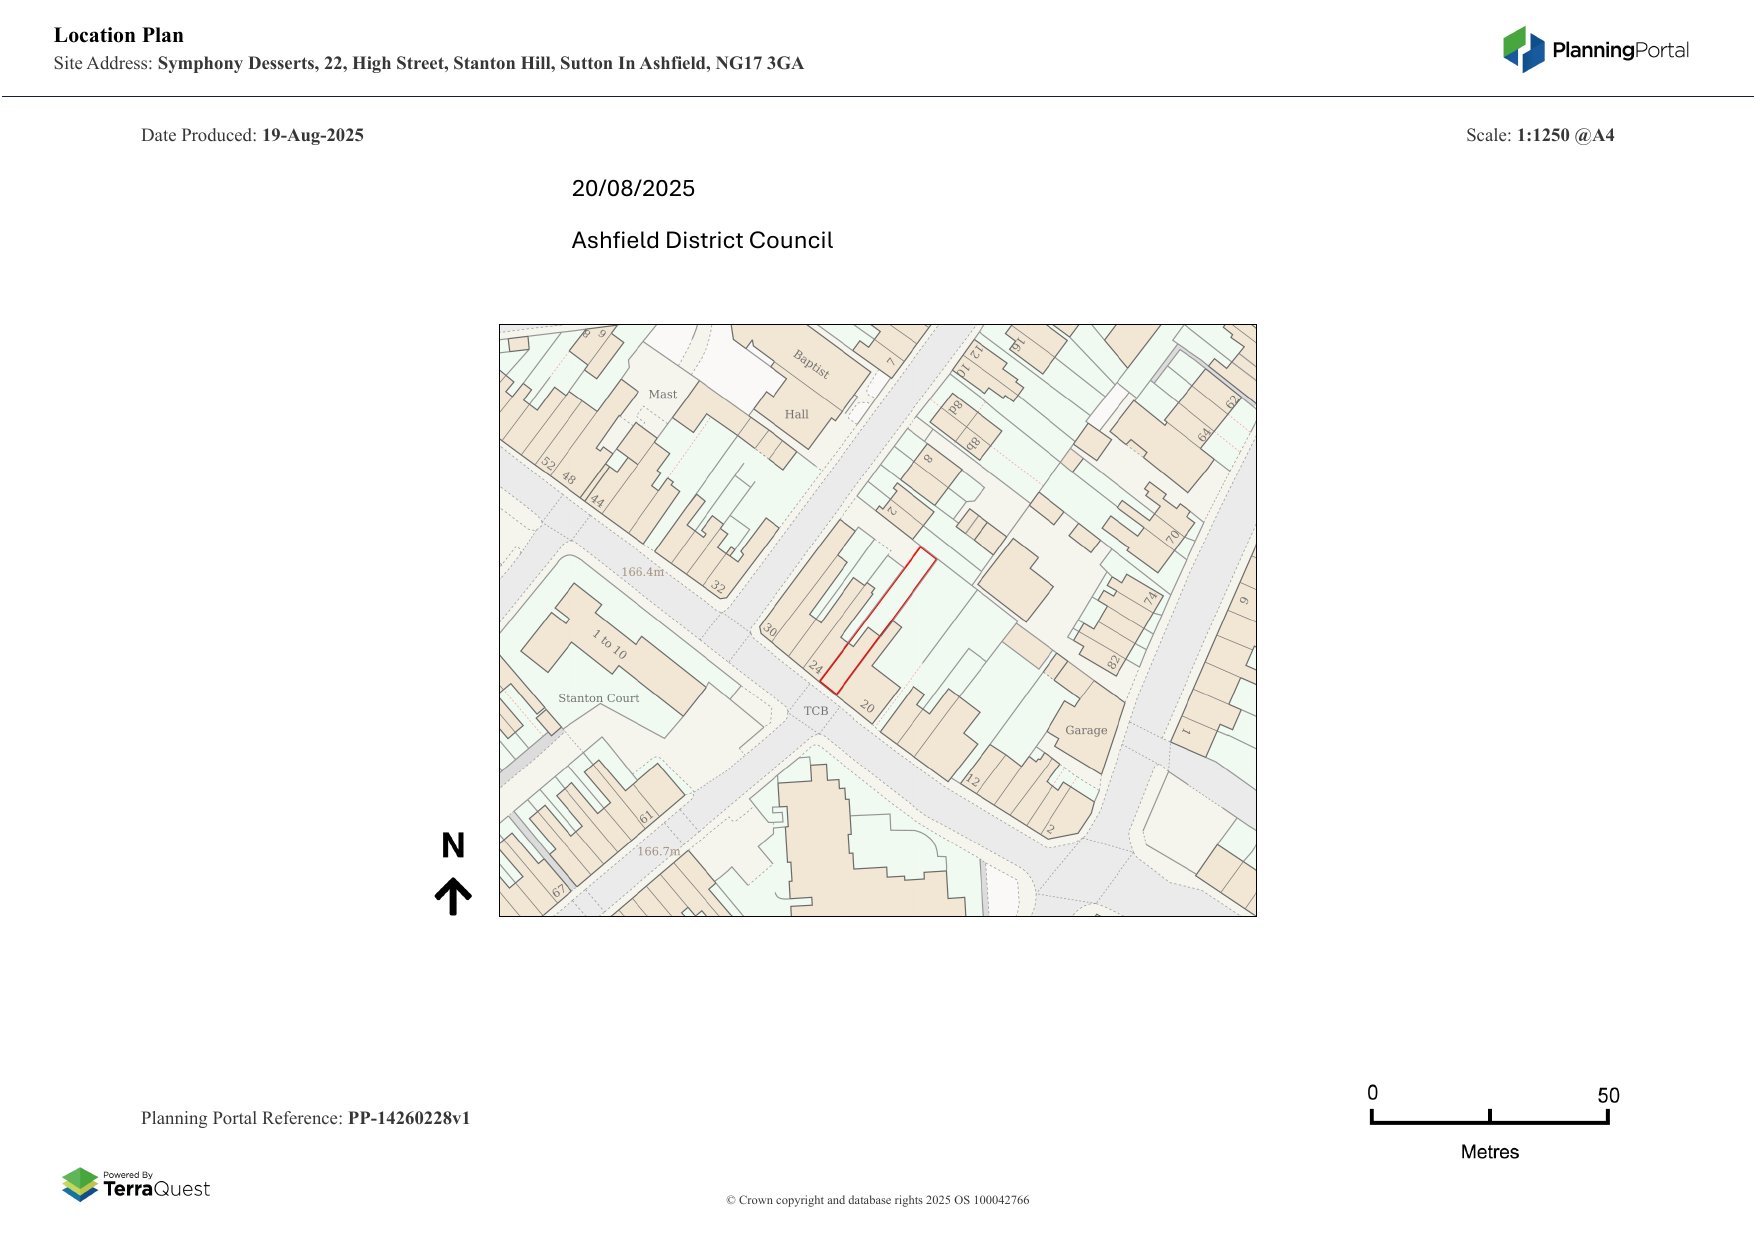Click the Mast label on the map
The height and width of the screenshot is (1241, 1754).
662,394
